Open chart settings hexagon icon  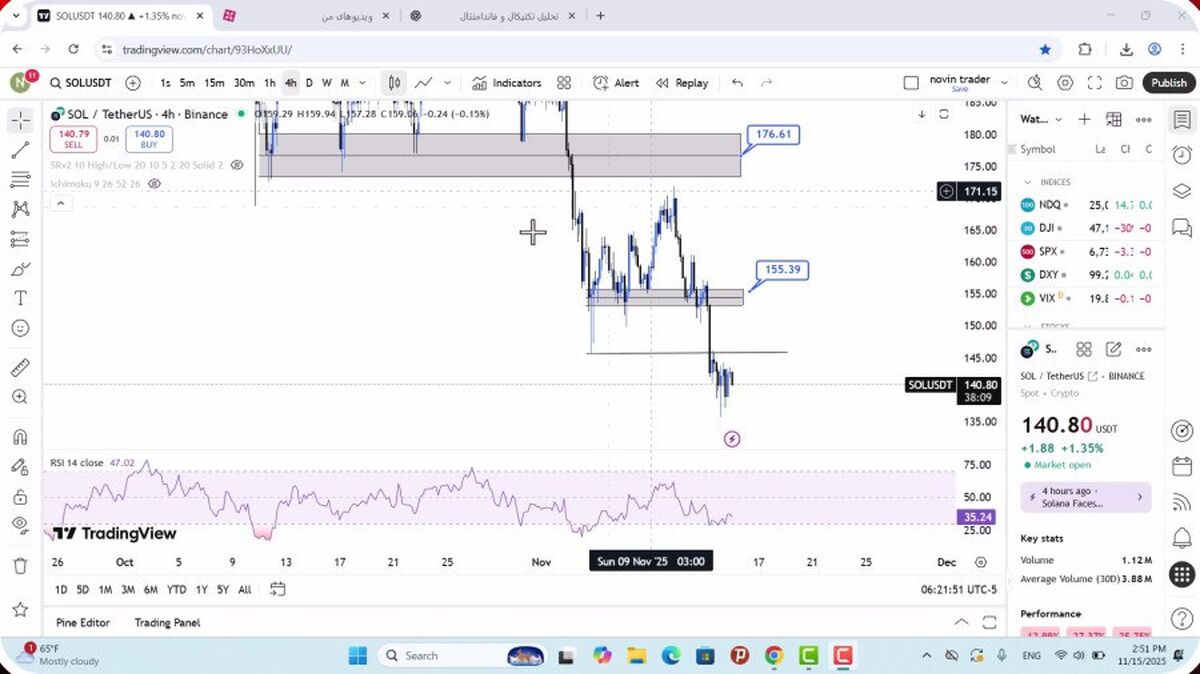click(1065, 83)
